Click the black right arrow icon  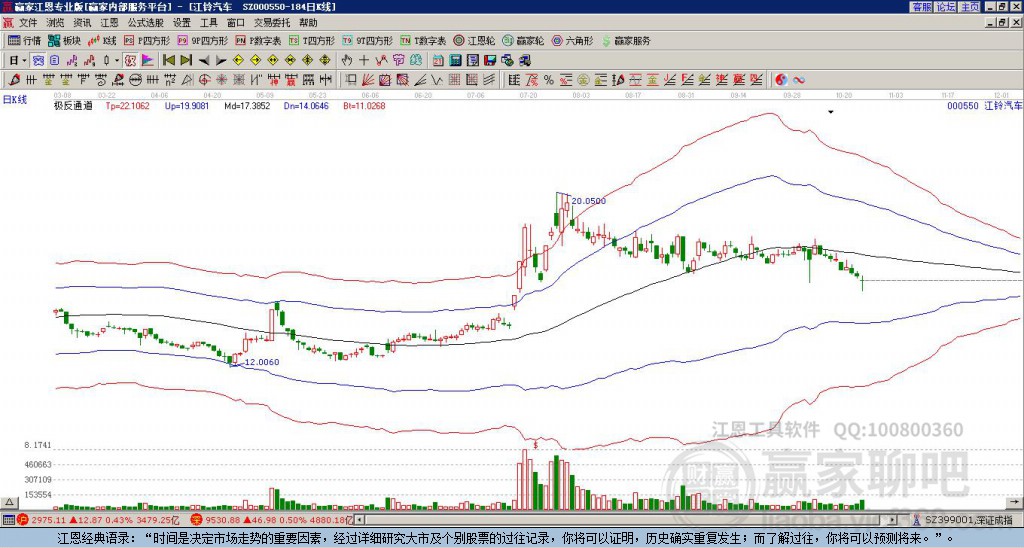[221, 61]
